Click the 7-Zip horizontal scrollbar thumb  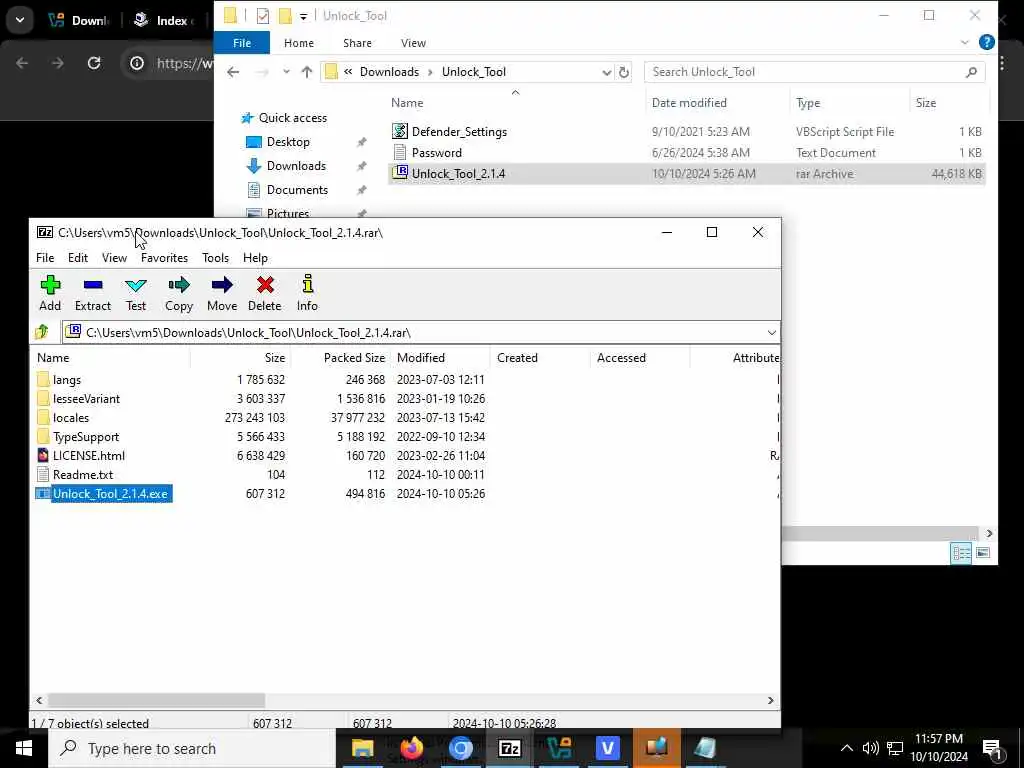pyautogui.click(x=156, y=700)
